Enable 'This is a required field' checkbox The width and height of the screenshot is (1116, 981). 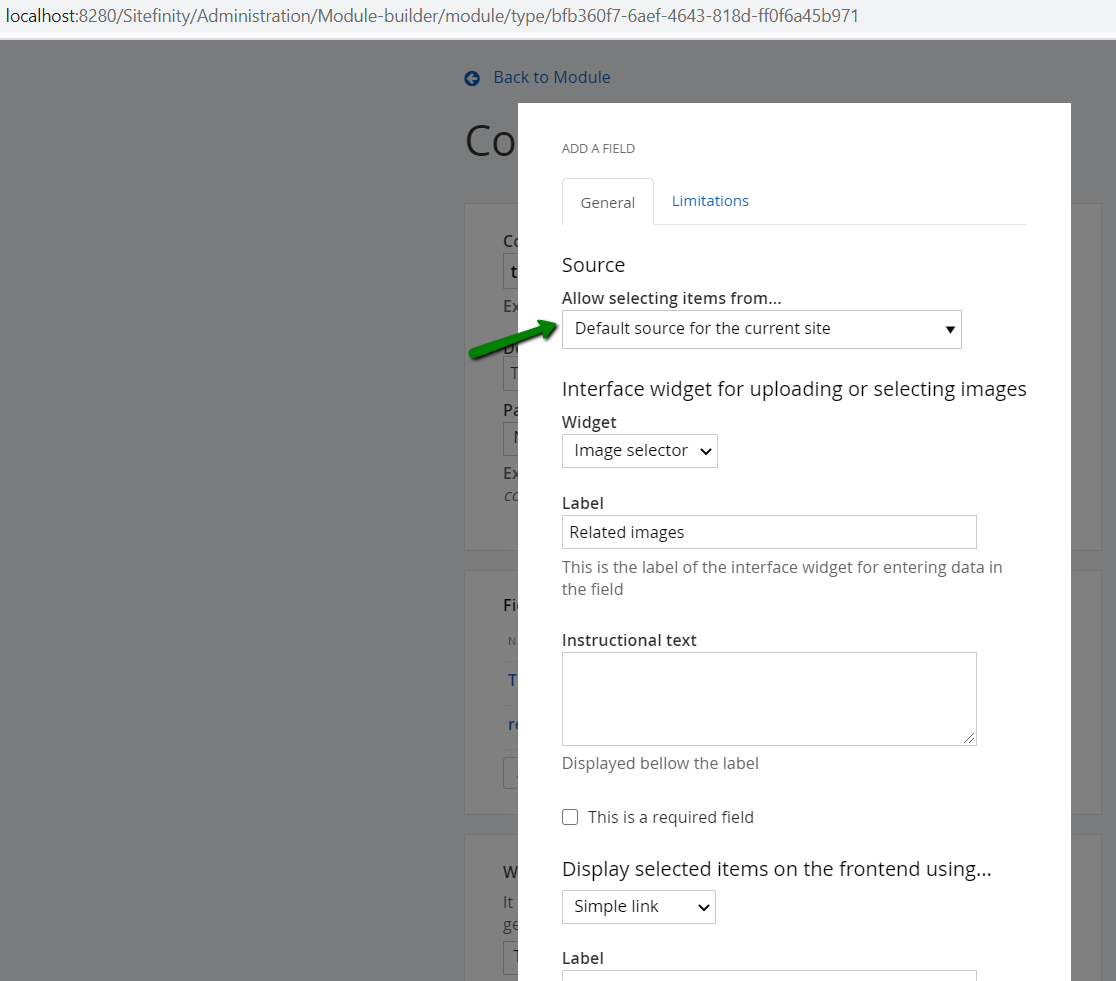570,817
